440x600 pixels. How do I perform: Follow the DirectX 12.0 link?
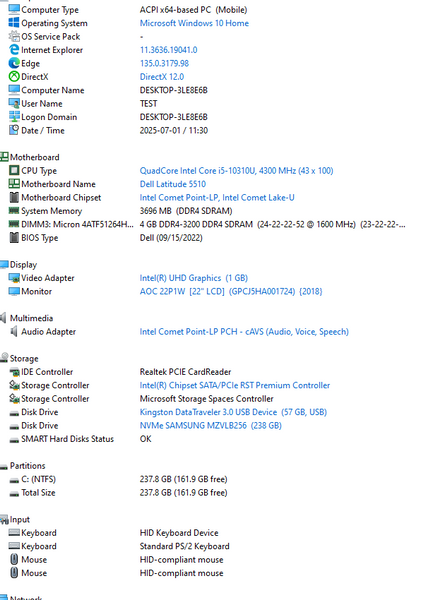coord(161,77)
